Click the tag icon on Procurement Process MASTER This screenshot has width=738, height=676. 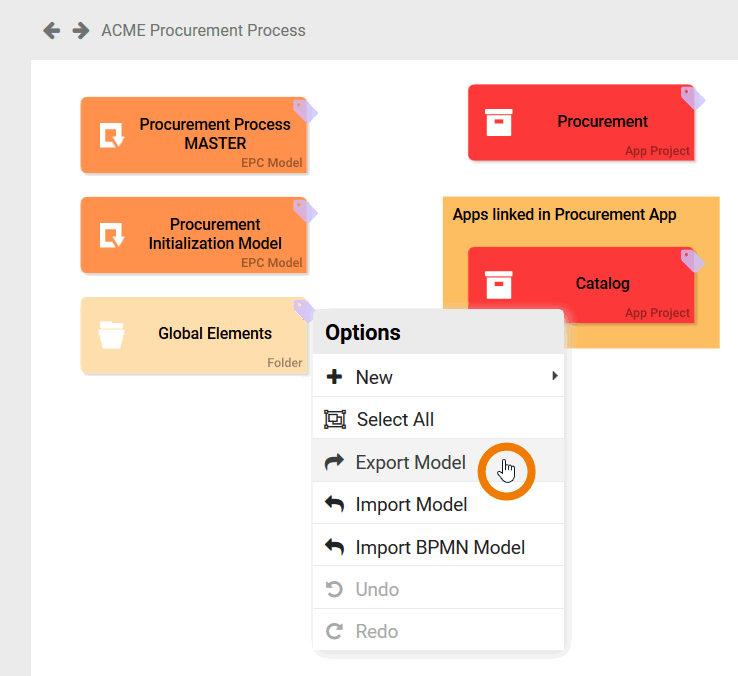(304, 110)
